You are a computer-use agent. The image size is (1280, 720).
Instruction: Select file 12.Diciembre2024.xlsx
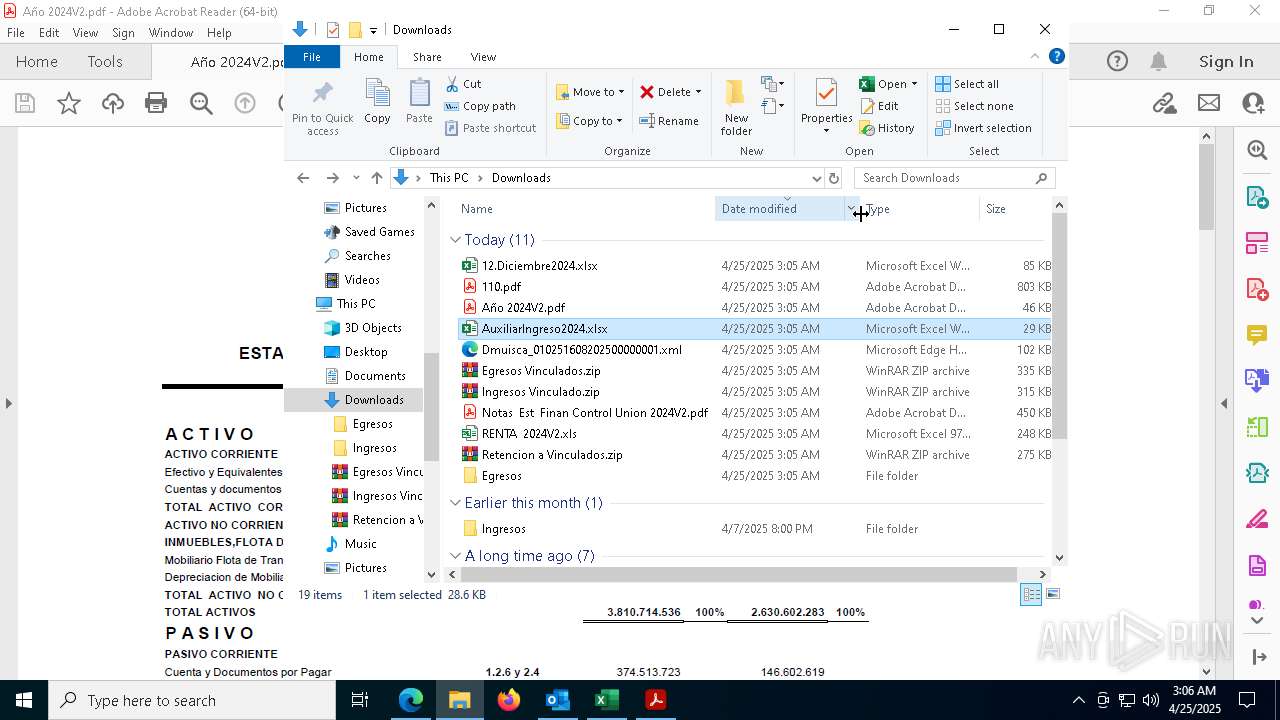click(x=539, y=266)
